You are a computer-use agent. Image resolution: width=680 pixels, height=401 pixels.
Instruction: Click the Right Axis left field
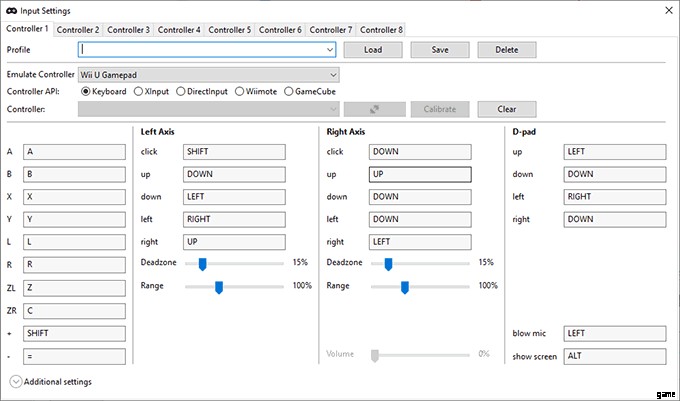click(420, 219)
